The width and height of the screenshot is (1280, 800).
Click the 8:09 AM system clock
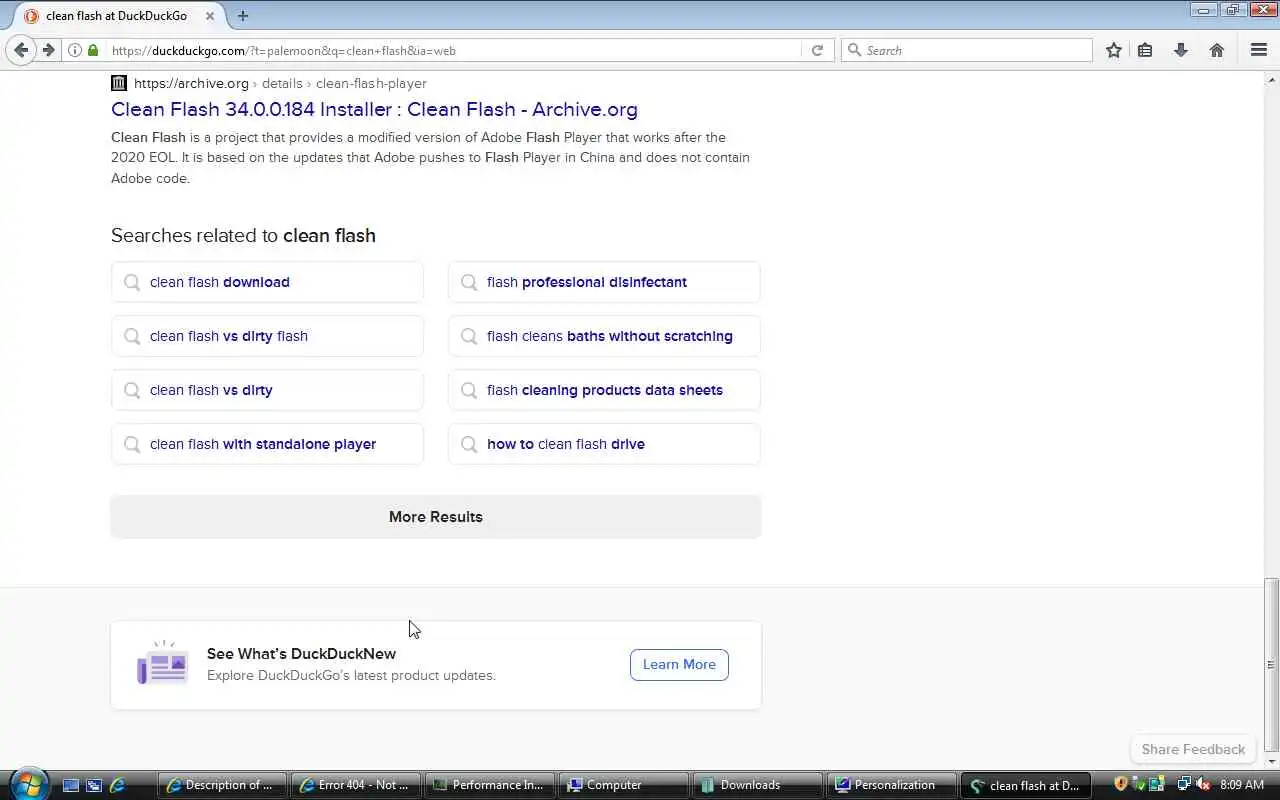pos(1242,785)
